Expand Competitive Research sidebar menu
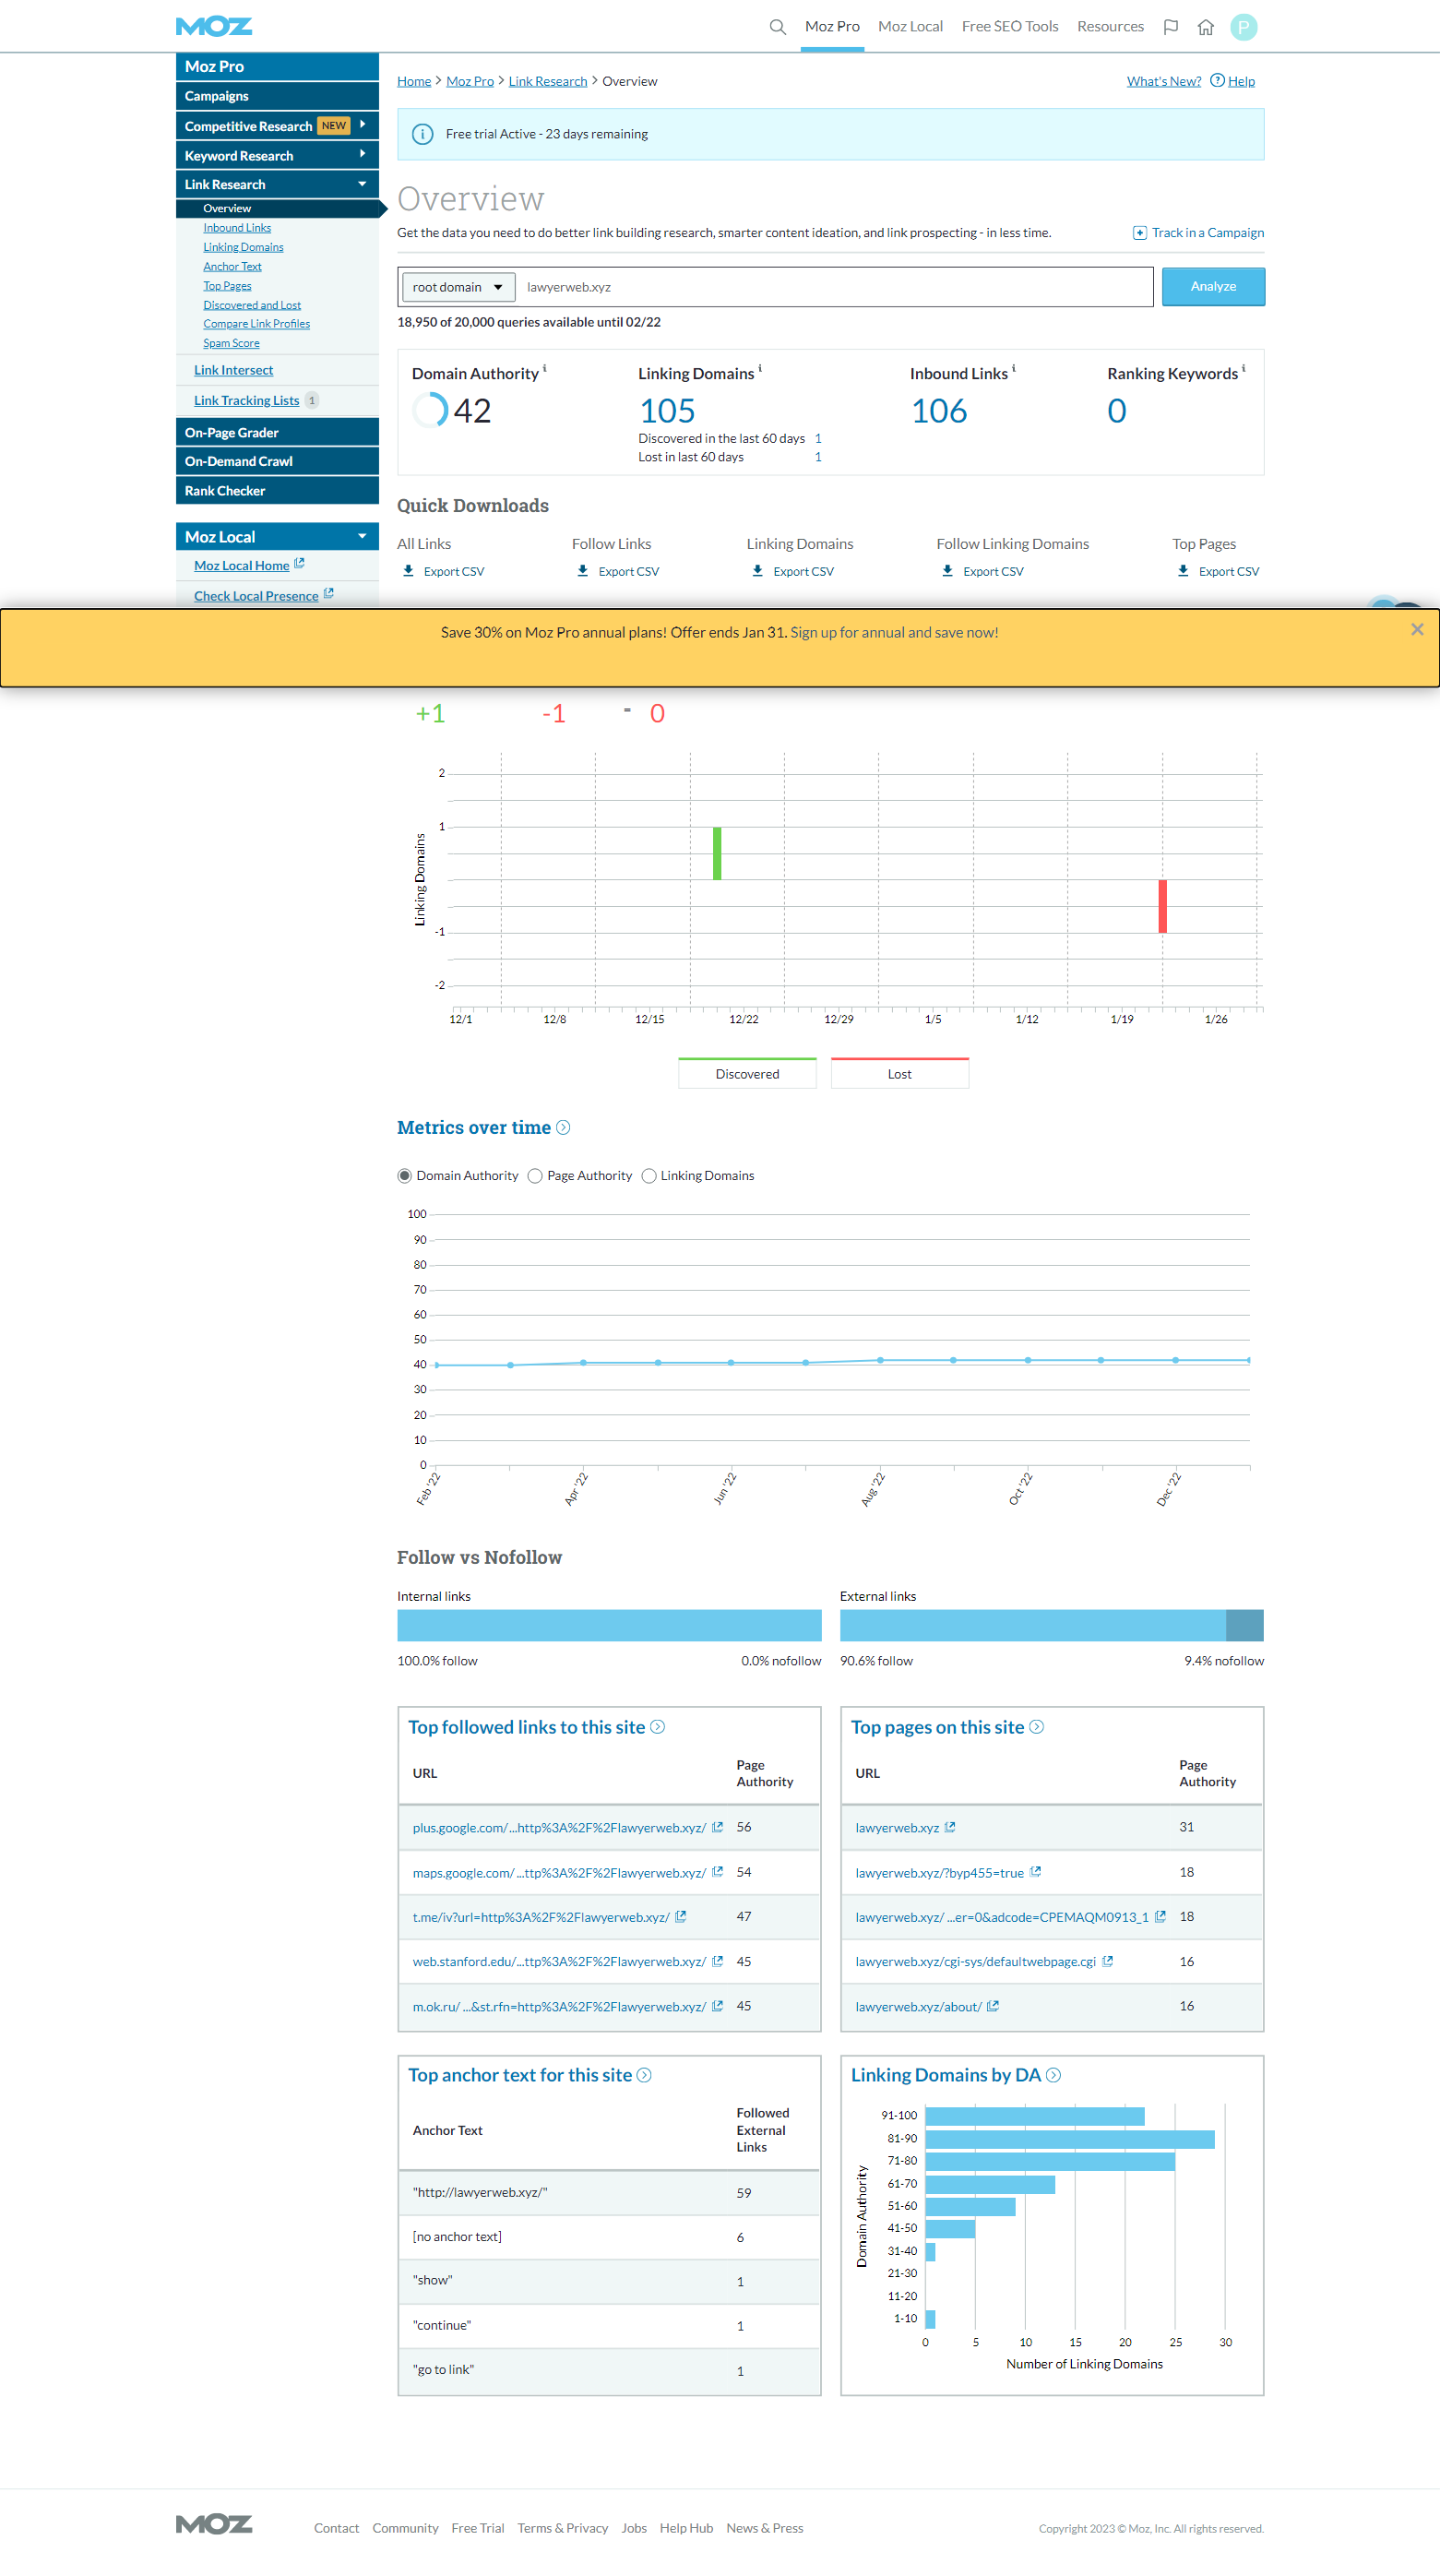This screenshot has height=2576, width=1440. [277, 126]
